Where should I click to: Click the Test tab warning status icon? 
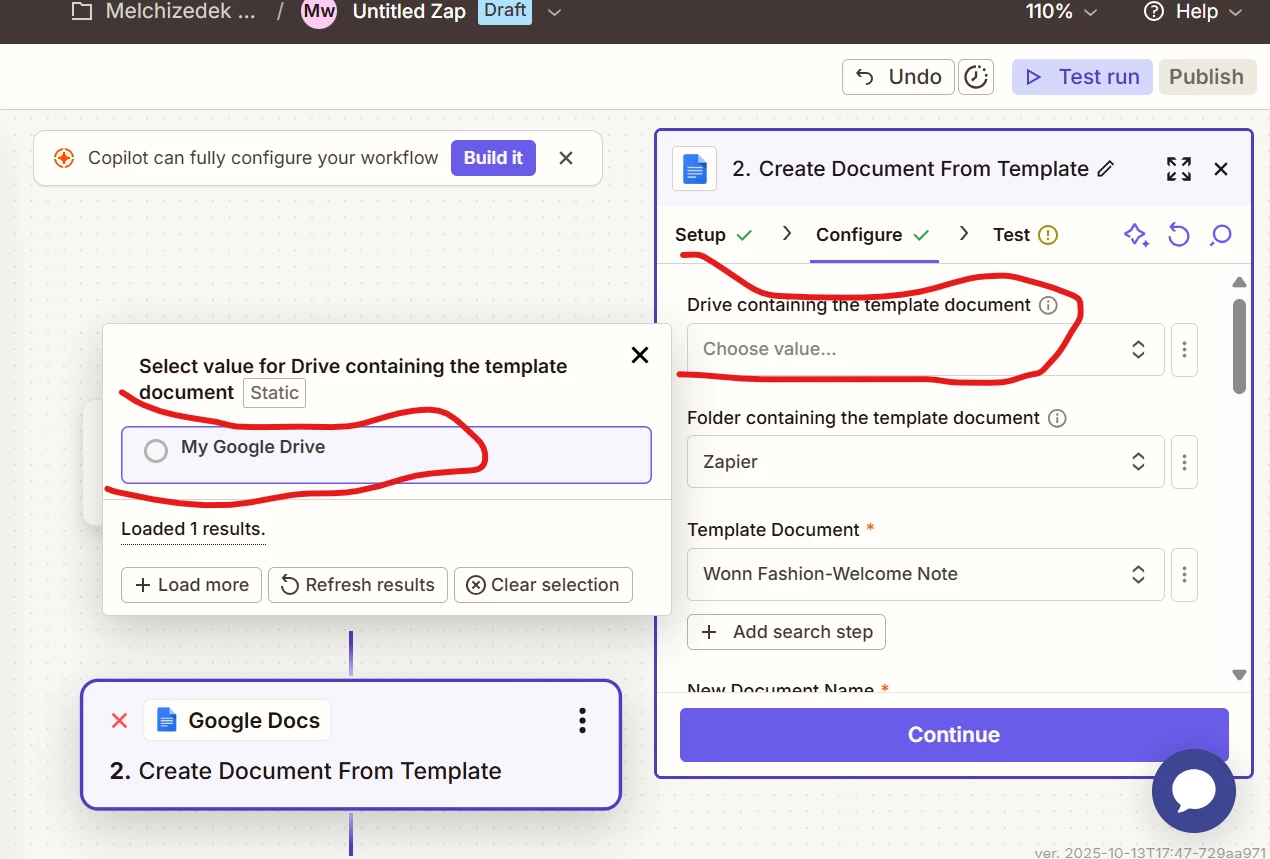click(1047, 235)
